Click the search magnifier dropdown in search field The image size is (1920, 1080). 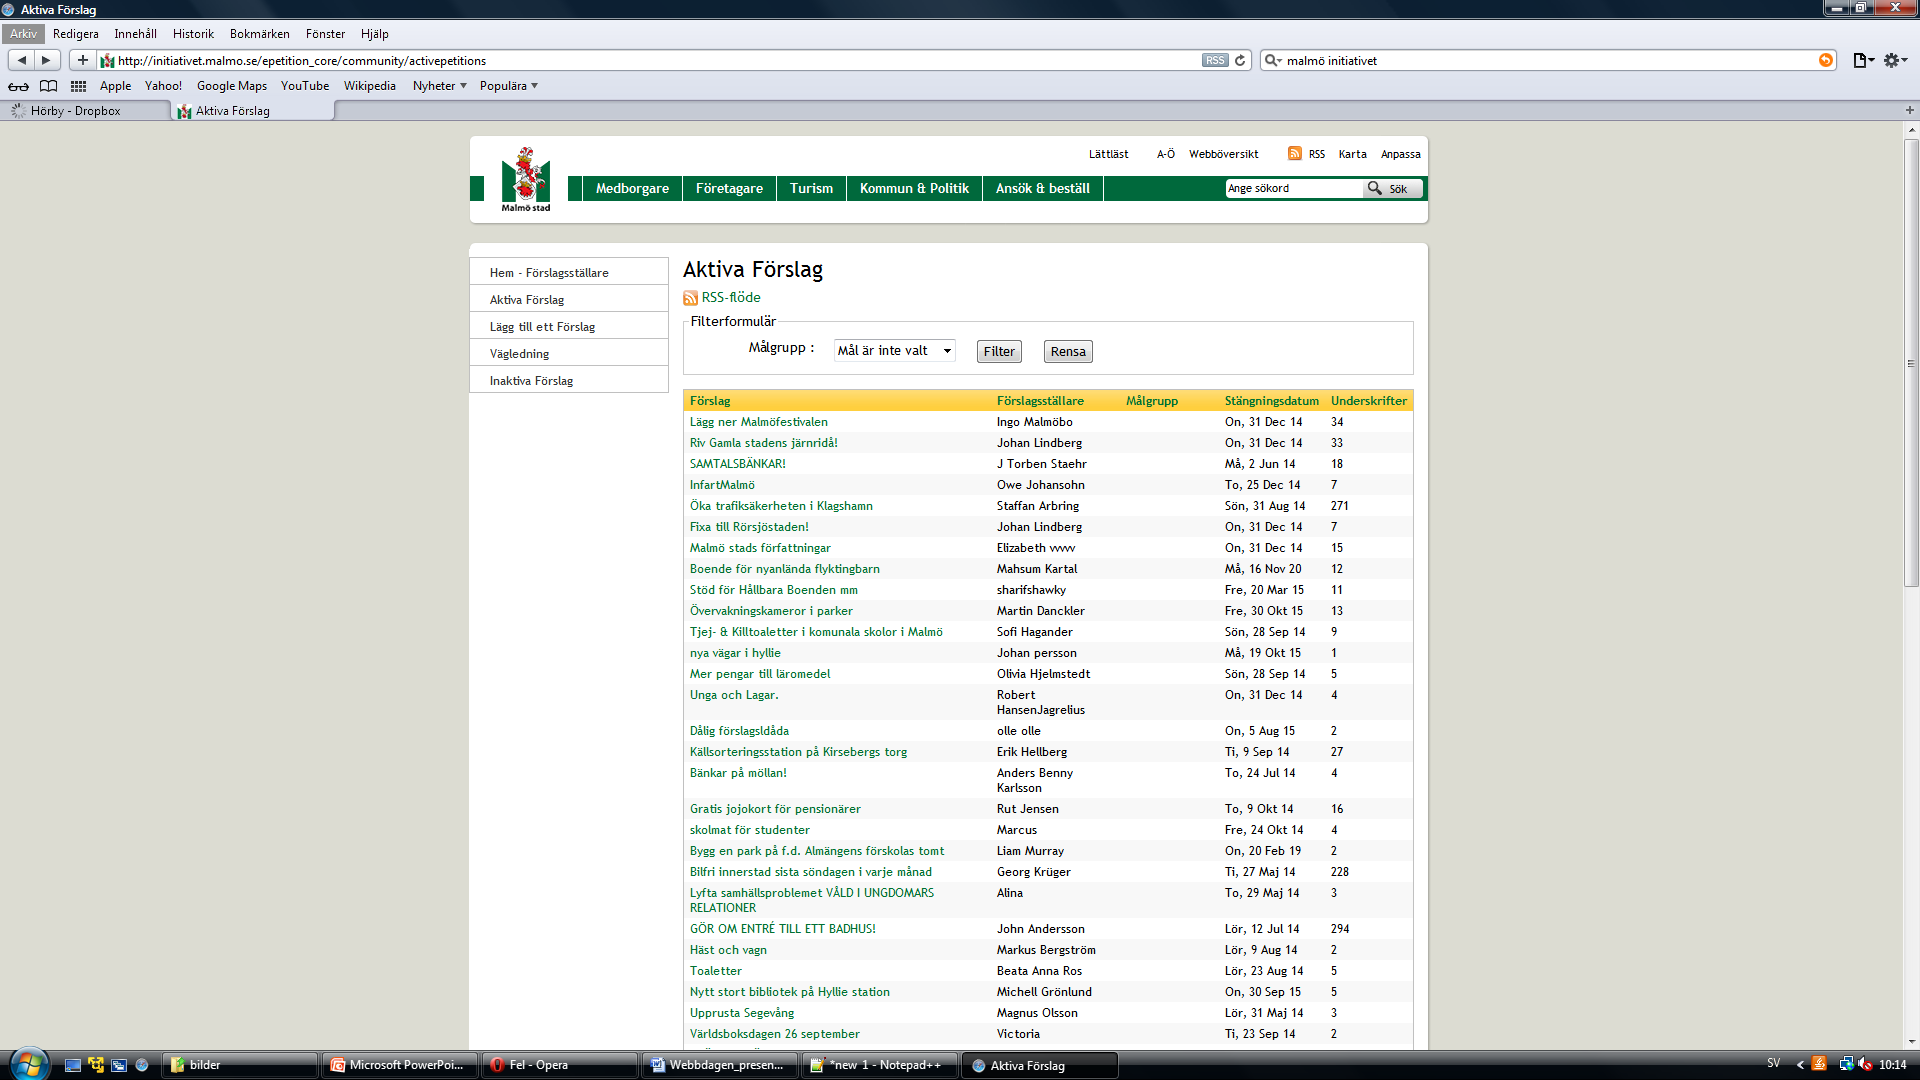click(x=1273, y=61)
